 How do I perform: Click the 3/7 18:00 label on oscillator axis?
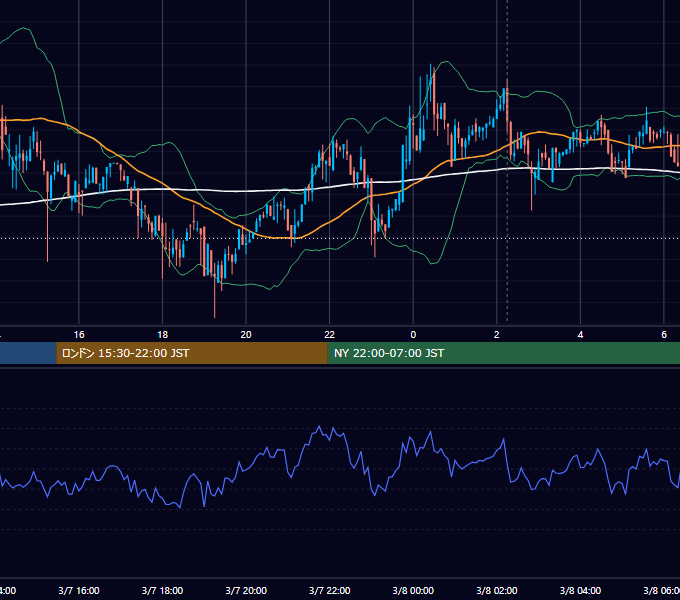point(162,590)
